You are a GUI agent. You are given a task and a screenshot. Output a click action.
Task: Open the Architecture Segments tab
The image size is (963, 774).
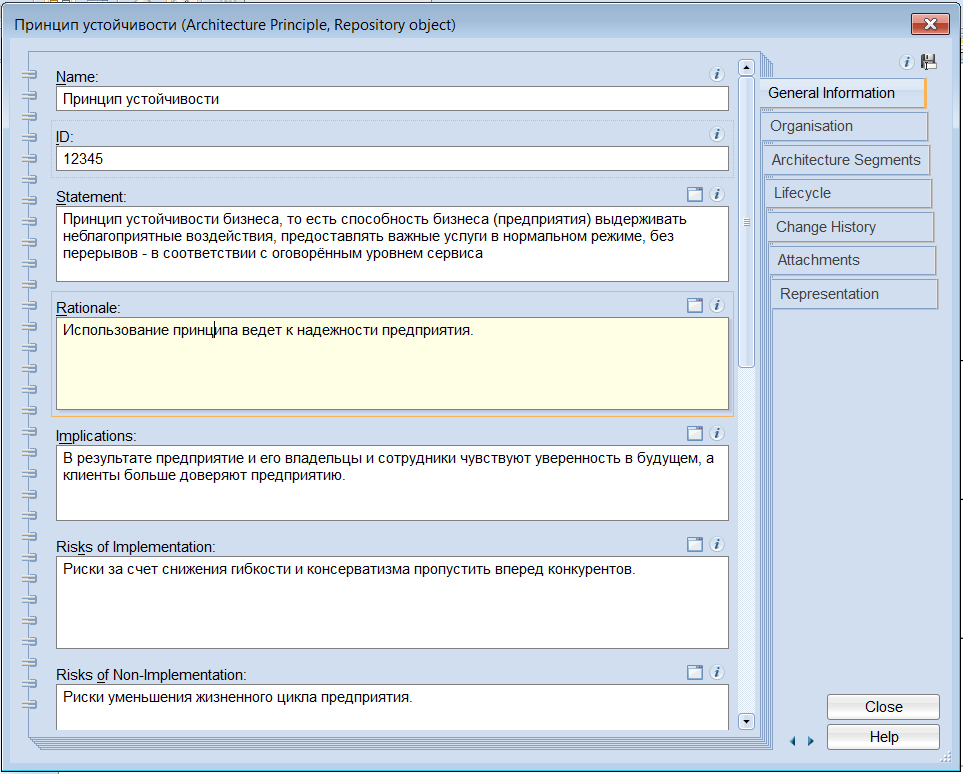847,160
